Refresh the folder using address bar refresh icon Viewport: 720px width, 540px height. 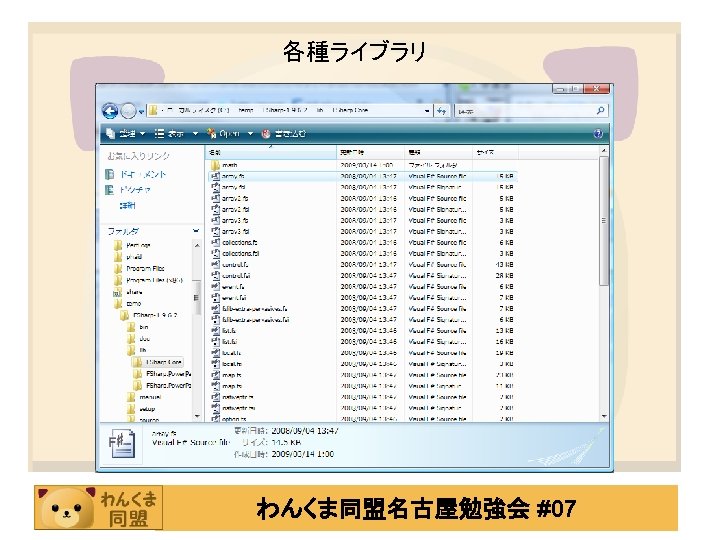[442, 111]
